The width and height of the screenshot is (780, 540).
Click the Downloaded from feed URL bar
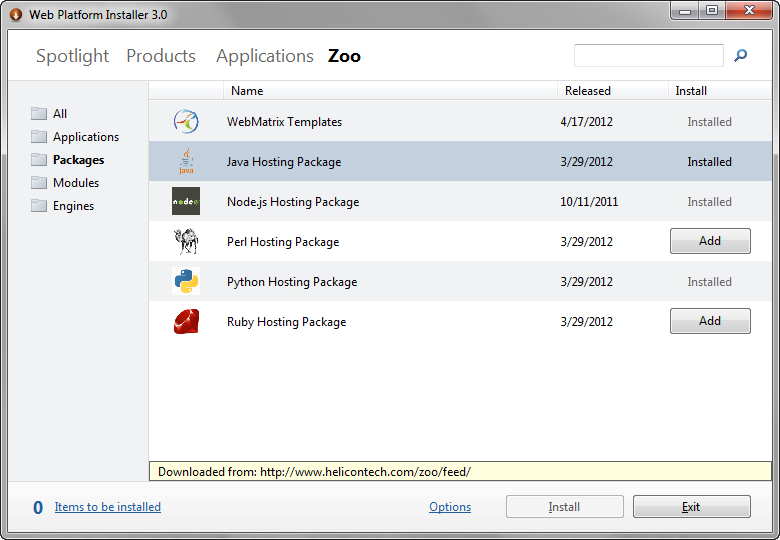pyautogui.click(x=460, y=471)
